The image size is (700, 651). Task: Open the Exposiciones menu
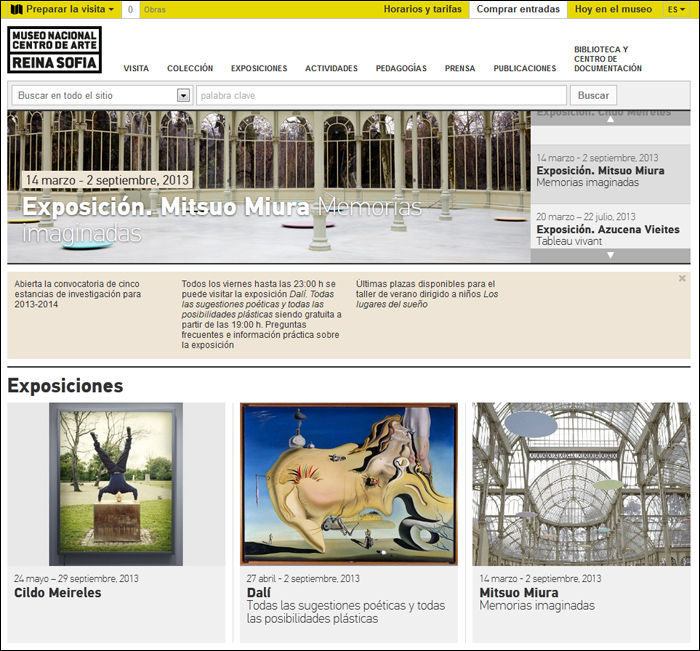click(x=259, y=68)
